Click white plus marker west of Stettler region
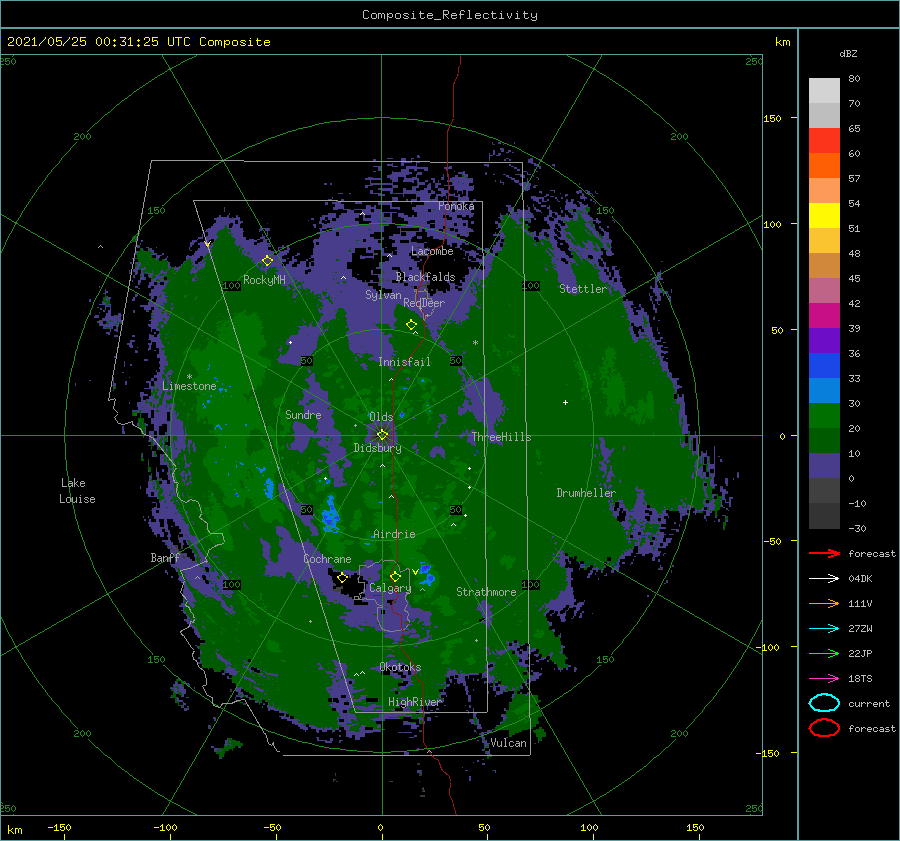The height and width of the screenshot is (841, 900). click(x=565, y=402)
